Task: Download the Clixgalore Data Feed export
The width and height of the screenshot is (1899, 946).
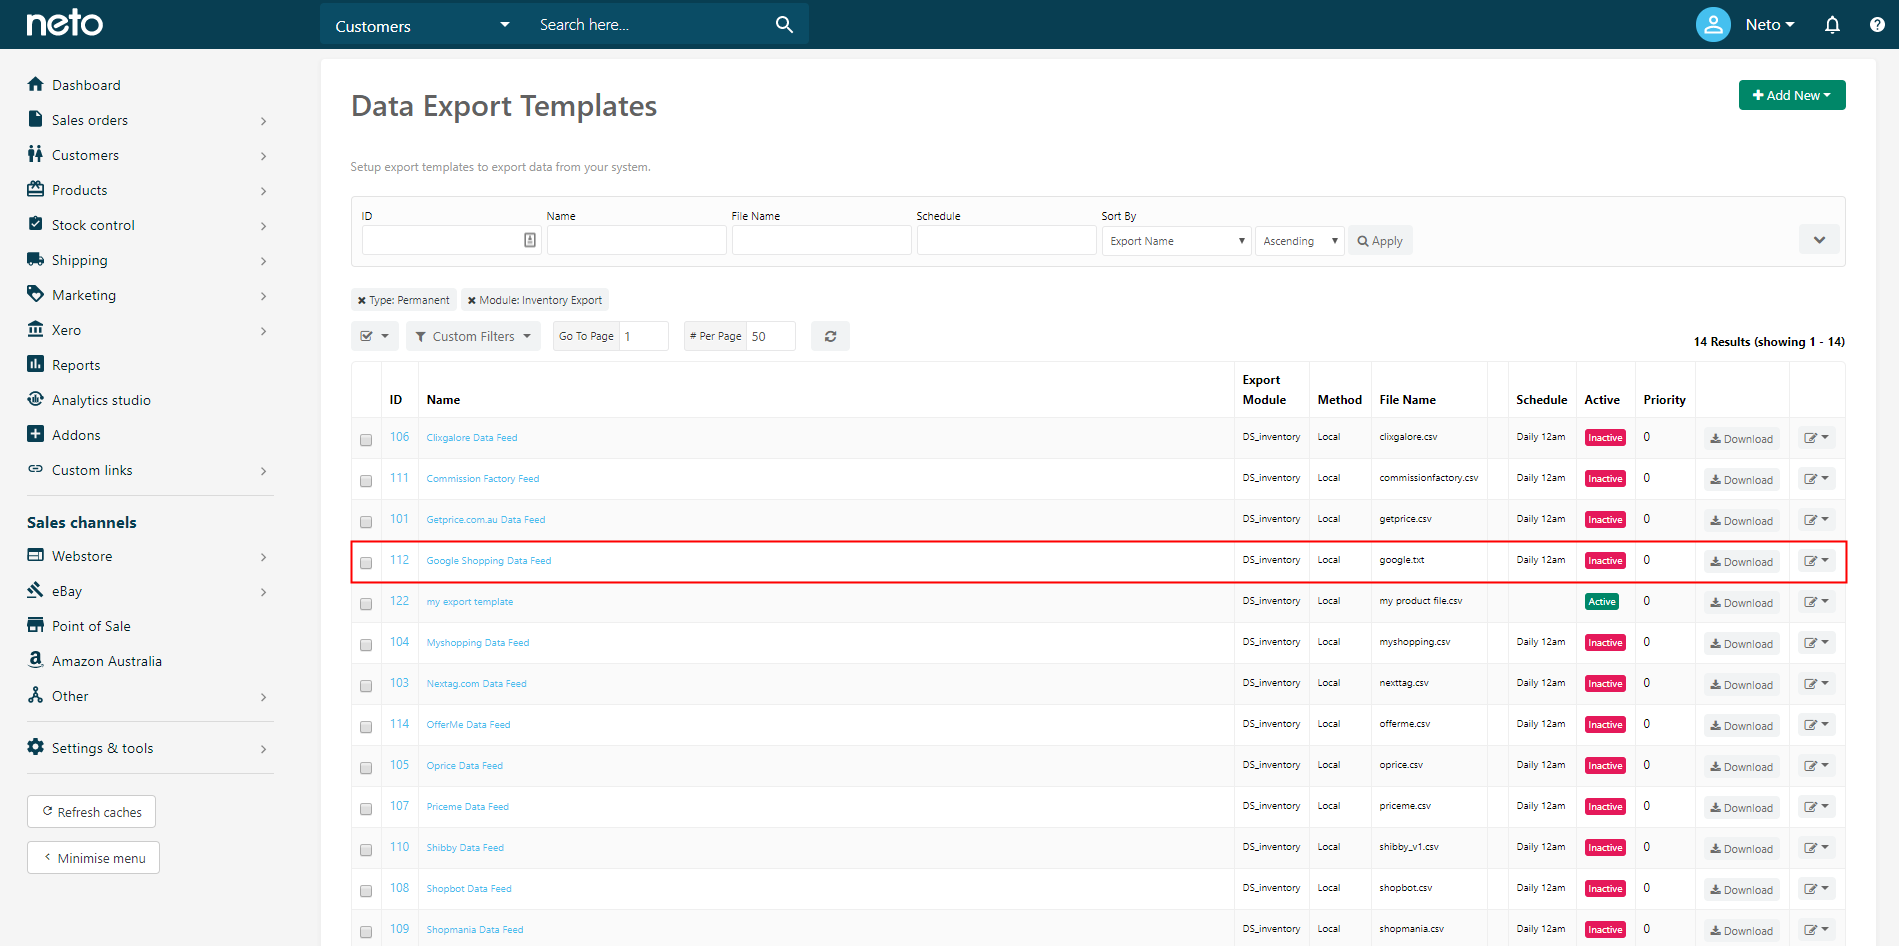Action: (x=1742, y=439)
